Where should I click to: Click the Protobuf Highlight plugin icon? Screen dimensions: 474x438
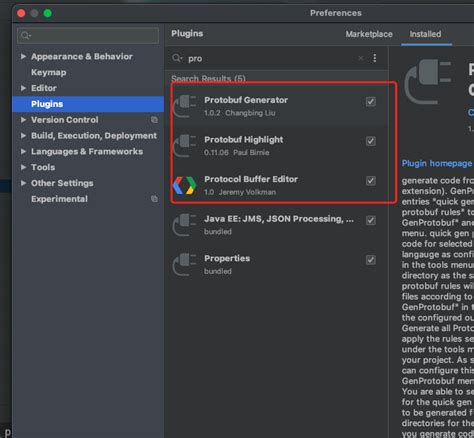[184, 146]
